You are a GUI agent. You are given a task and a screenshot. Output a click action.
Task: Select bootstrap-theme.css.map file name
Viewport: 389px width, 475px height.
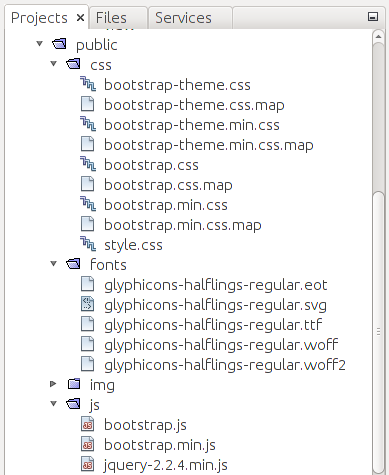pos(194,105)
